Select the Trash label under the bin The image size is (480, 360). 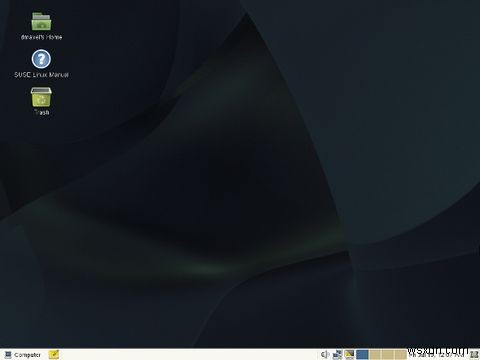[42, 112]
